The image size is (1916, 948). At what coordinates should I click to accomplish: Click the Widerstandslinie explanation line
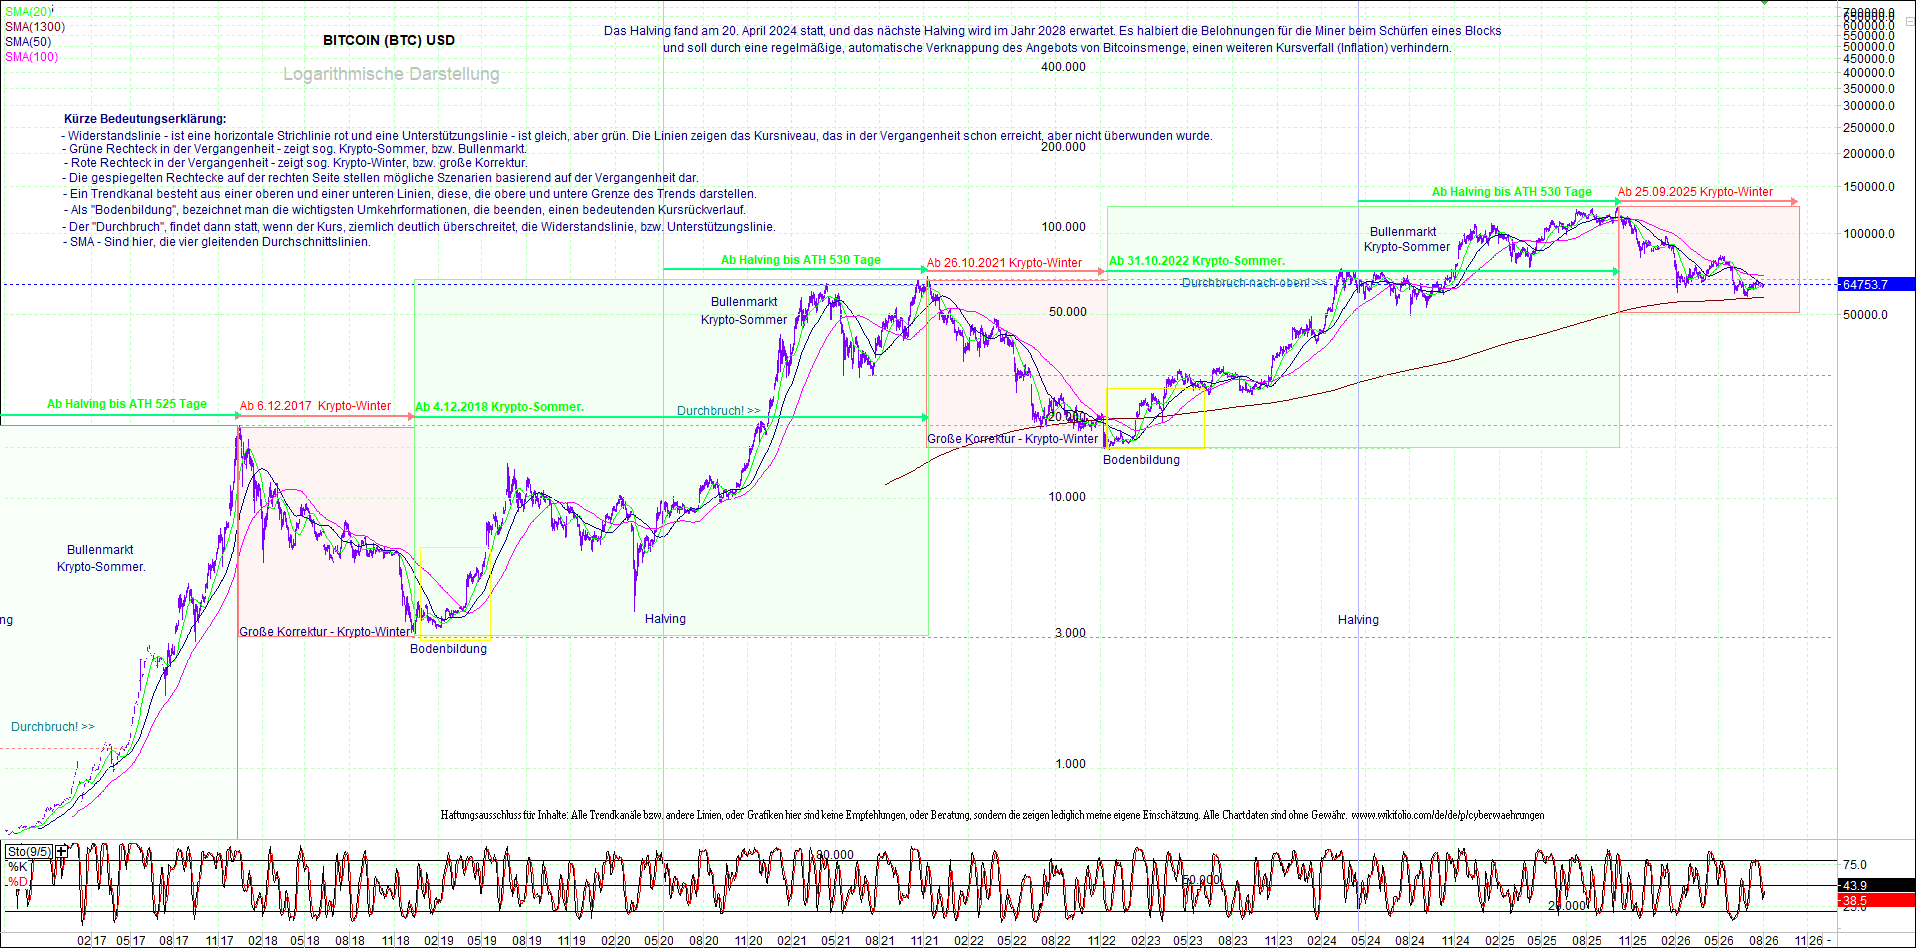click(x=637, y=136)
